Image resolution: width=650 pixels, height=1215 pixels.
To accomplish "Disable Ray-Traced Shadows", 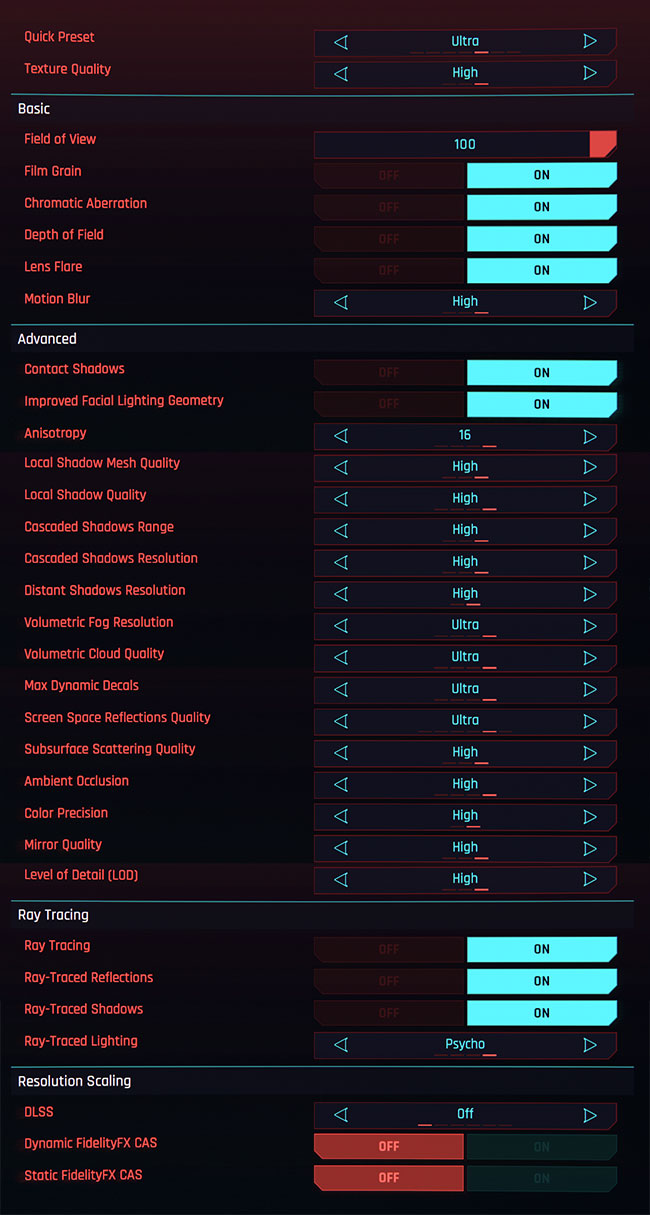I will [x=389, y=1013].
